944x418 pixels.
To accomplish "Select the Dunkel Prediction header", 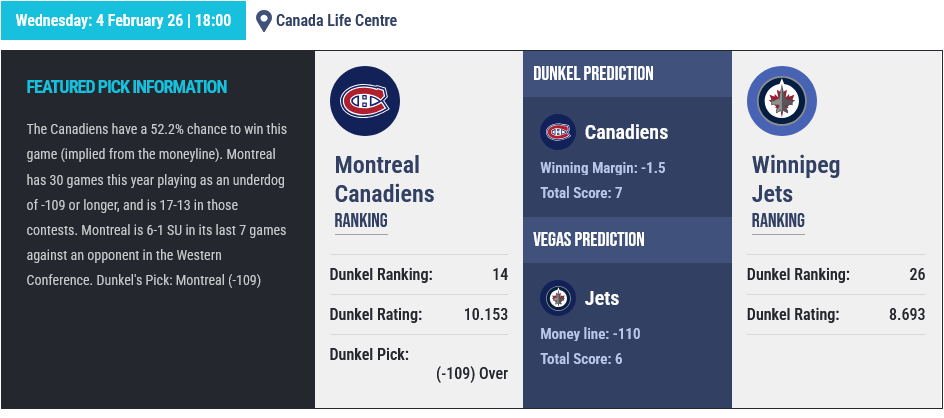I will click(593, 74).
